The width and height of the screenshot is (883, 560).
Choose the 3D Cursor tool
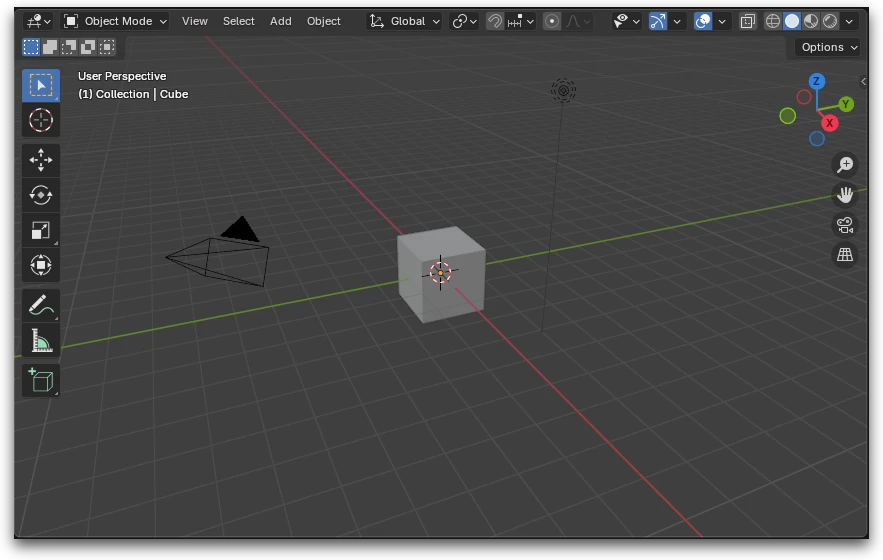click(41, 120)
